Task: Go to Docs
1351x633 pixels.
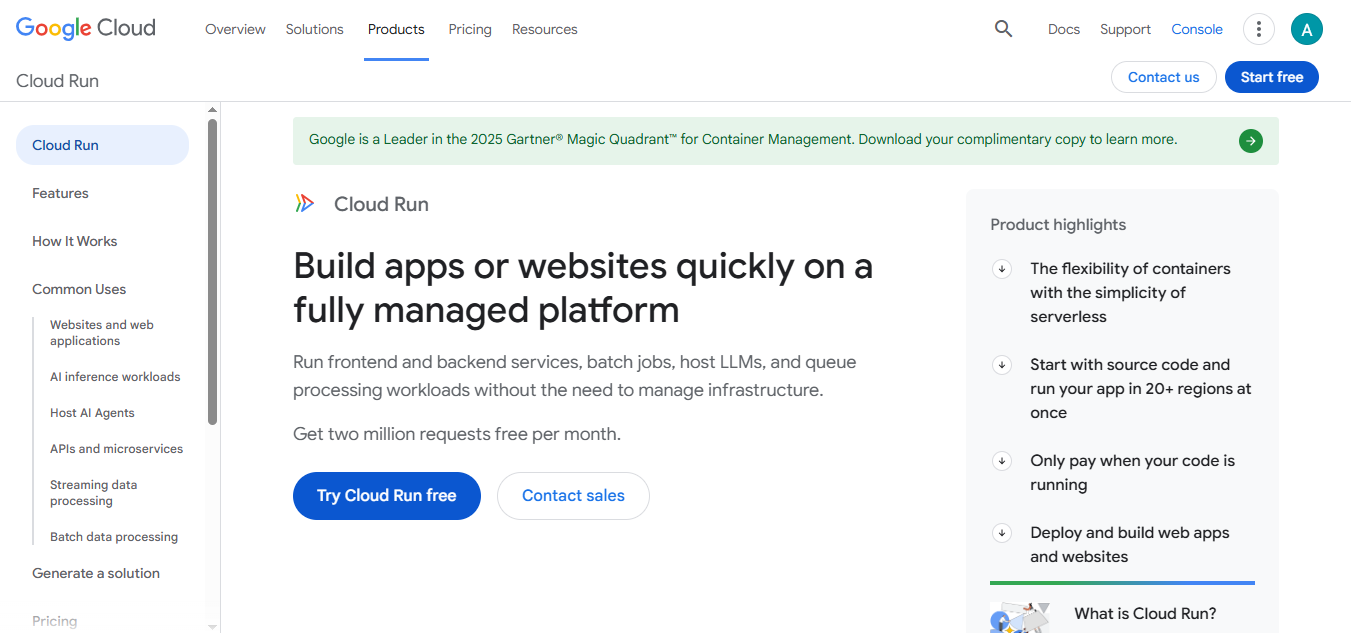Action: click(x=1064, y=29)
